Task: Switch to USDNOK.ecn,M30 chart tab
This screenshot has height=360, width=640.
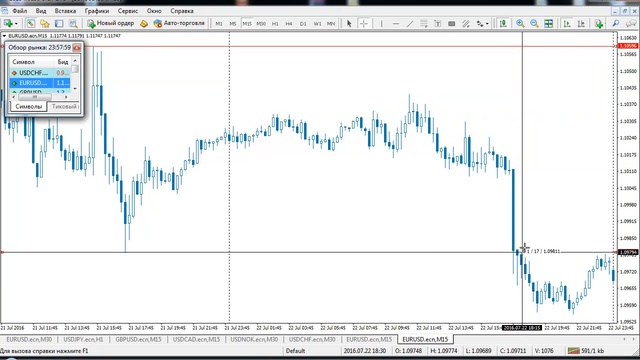Action: [254, 339]
